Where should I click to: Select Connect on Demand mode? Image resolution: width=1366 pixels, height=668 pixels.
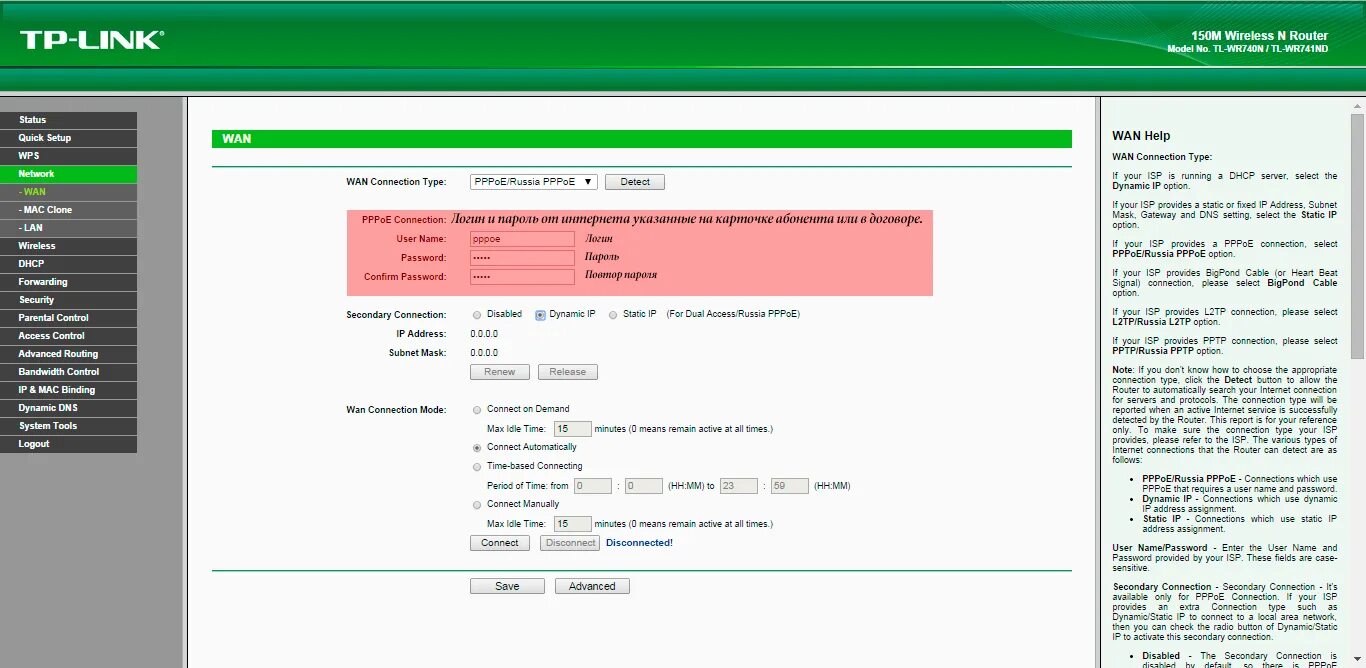(x=477, y=410)
